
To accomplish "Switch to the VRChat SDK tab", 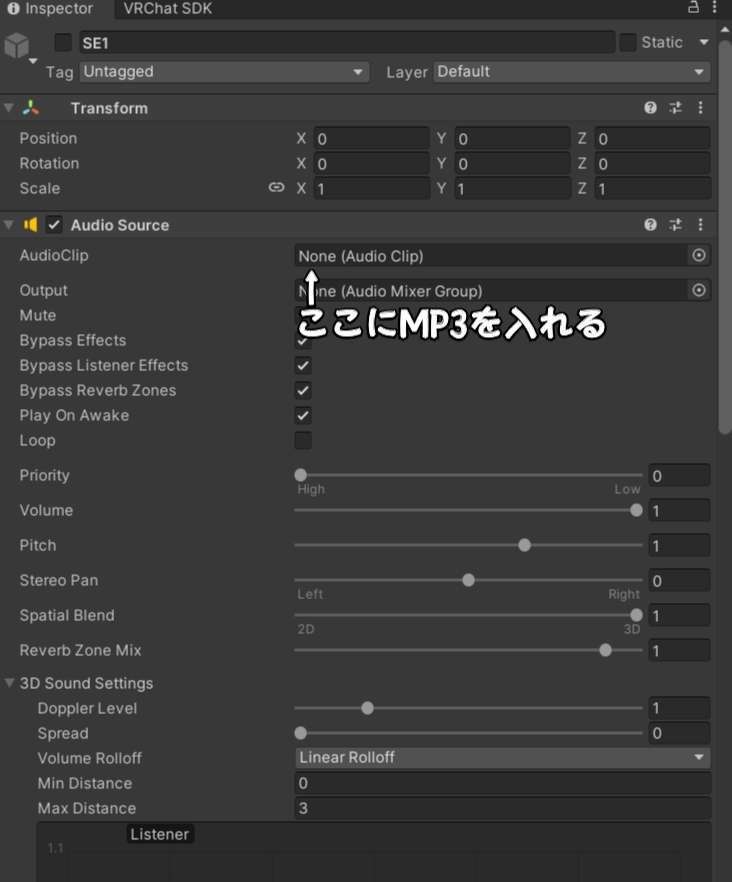I will [168, 8].
